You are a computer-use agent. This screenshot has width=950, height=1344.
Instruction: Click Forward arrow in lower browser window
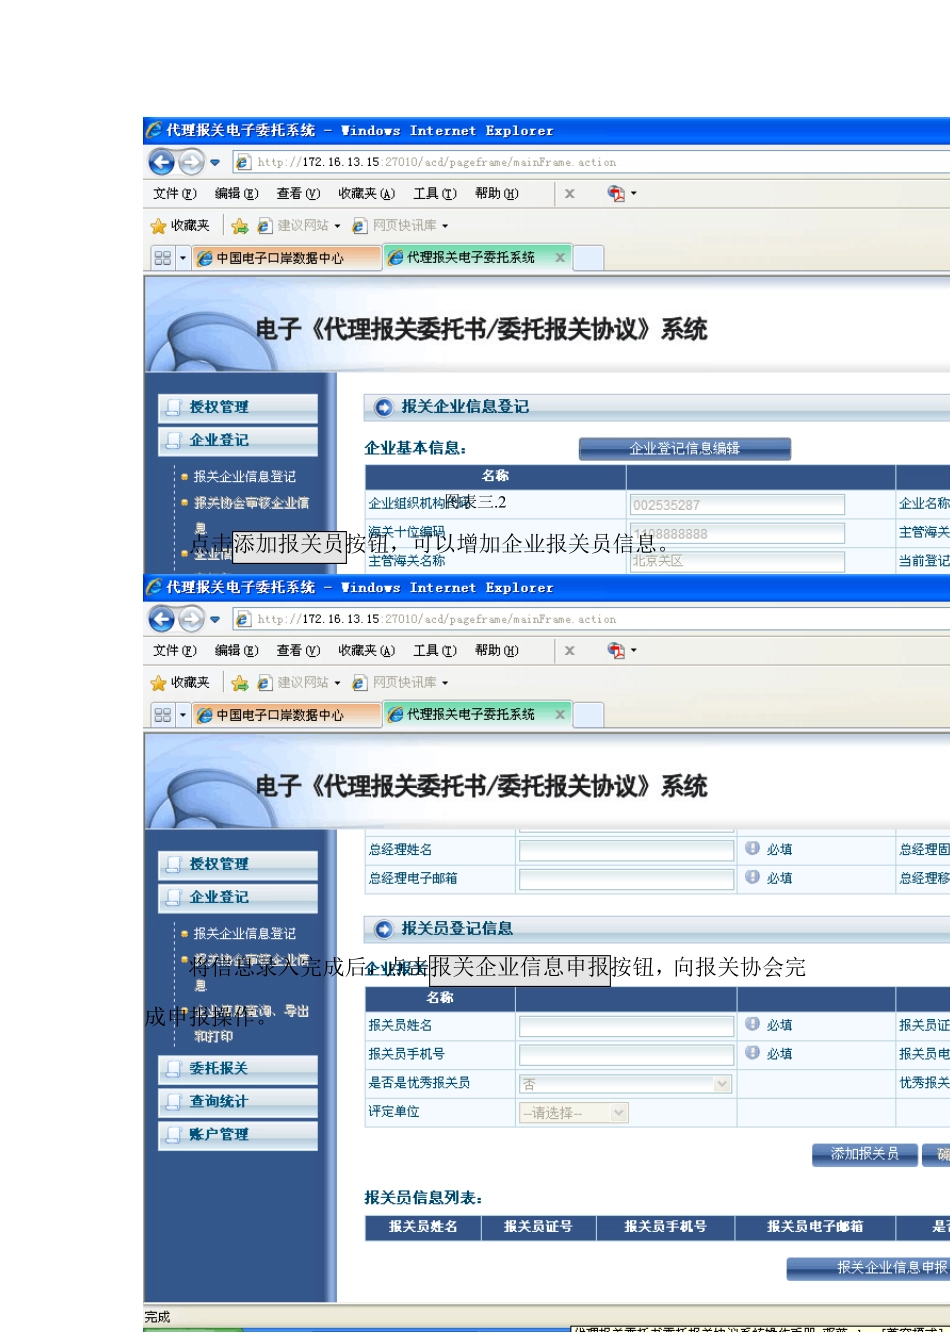pos(191,618)
